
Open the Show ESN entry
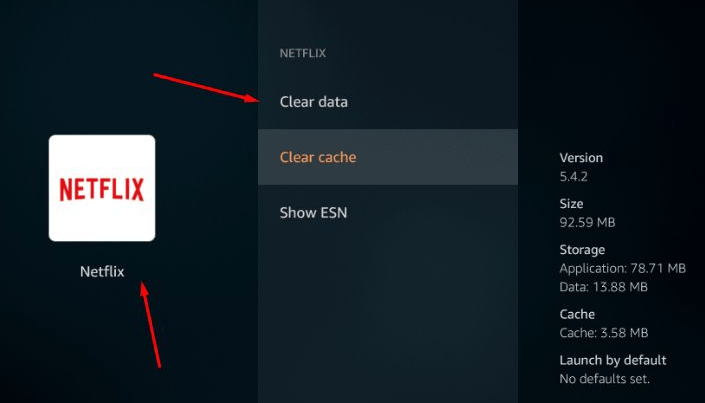pyautogui.click(x=388, y=212)
